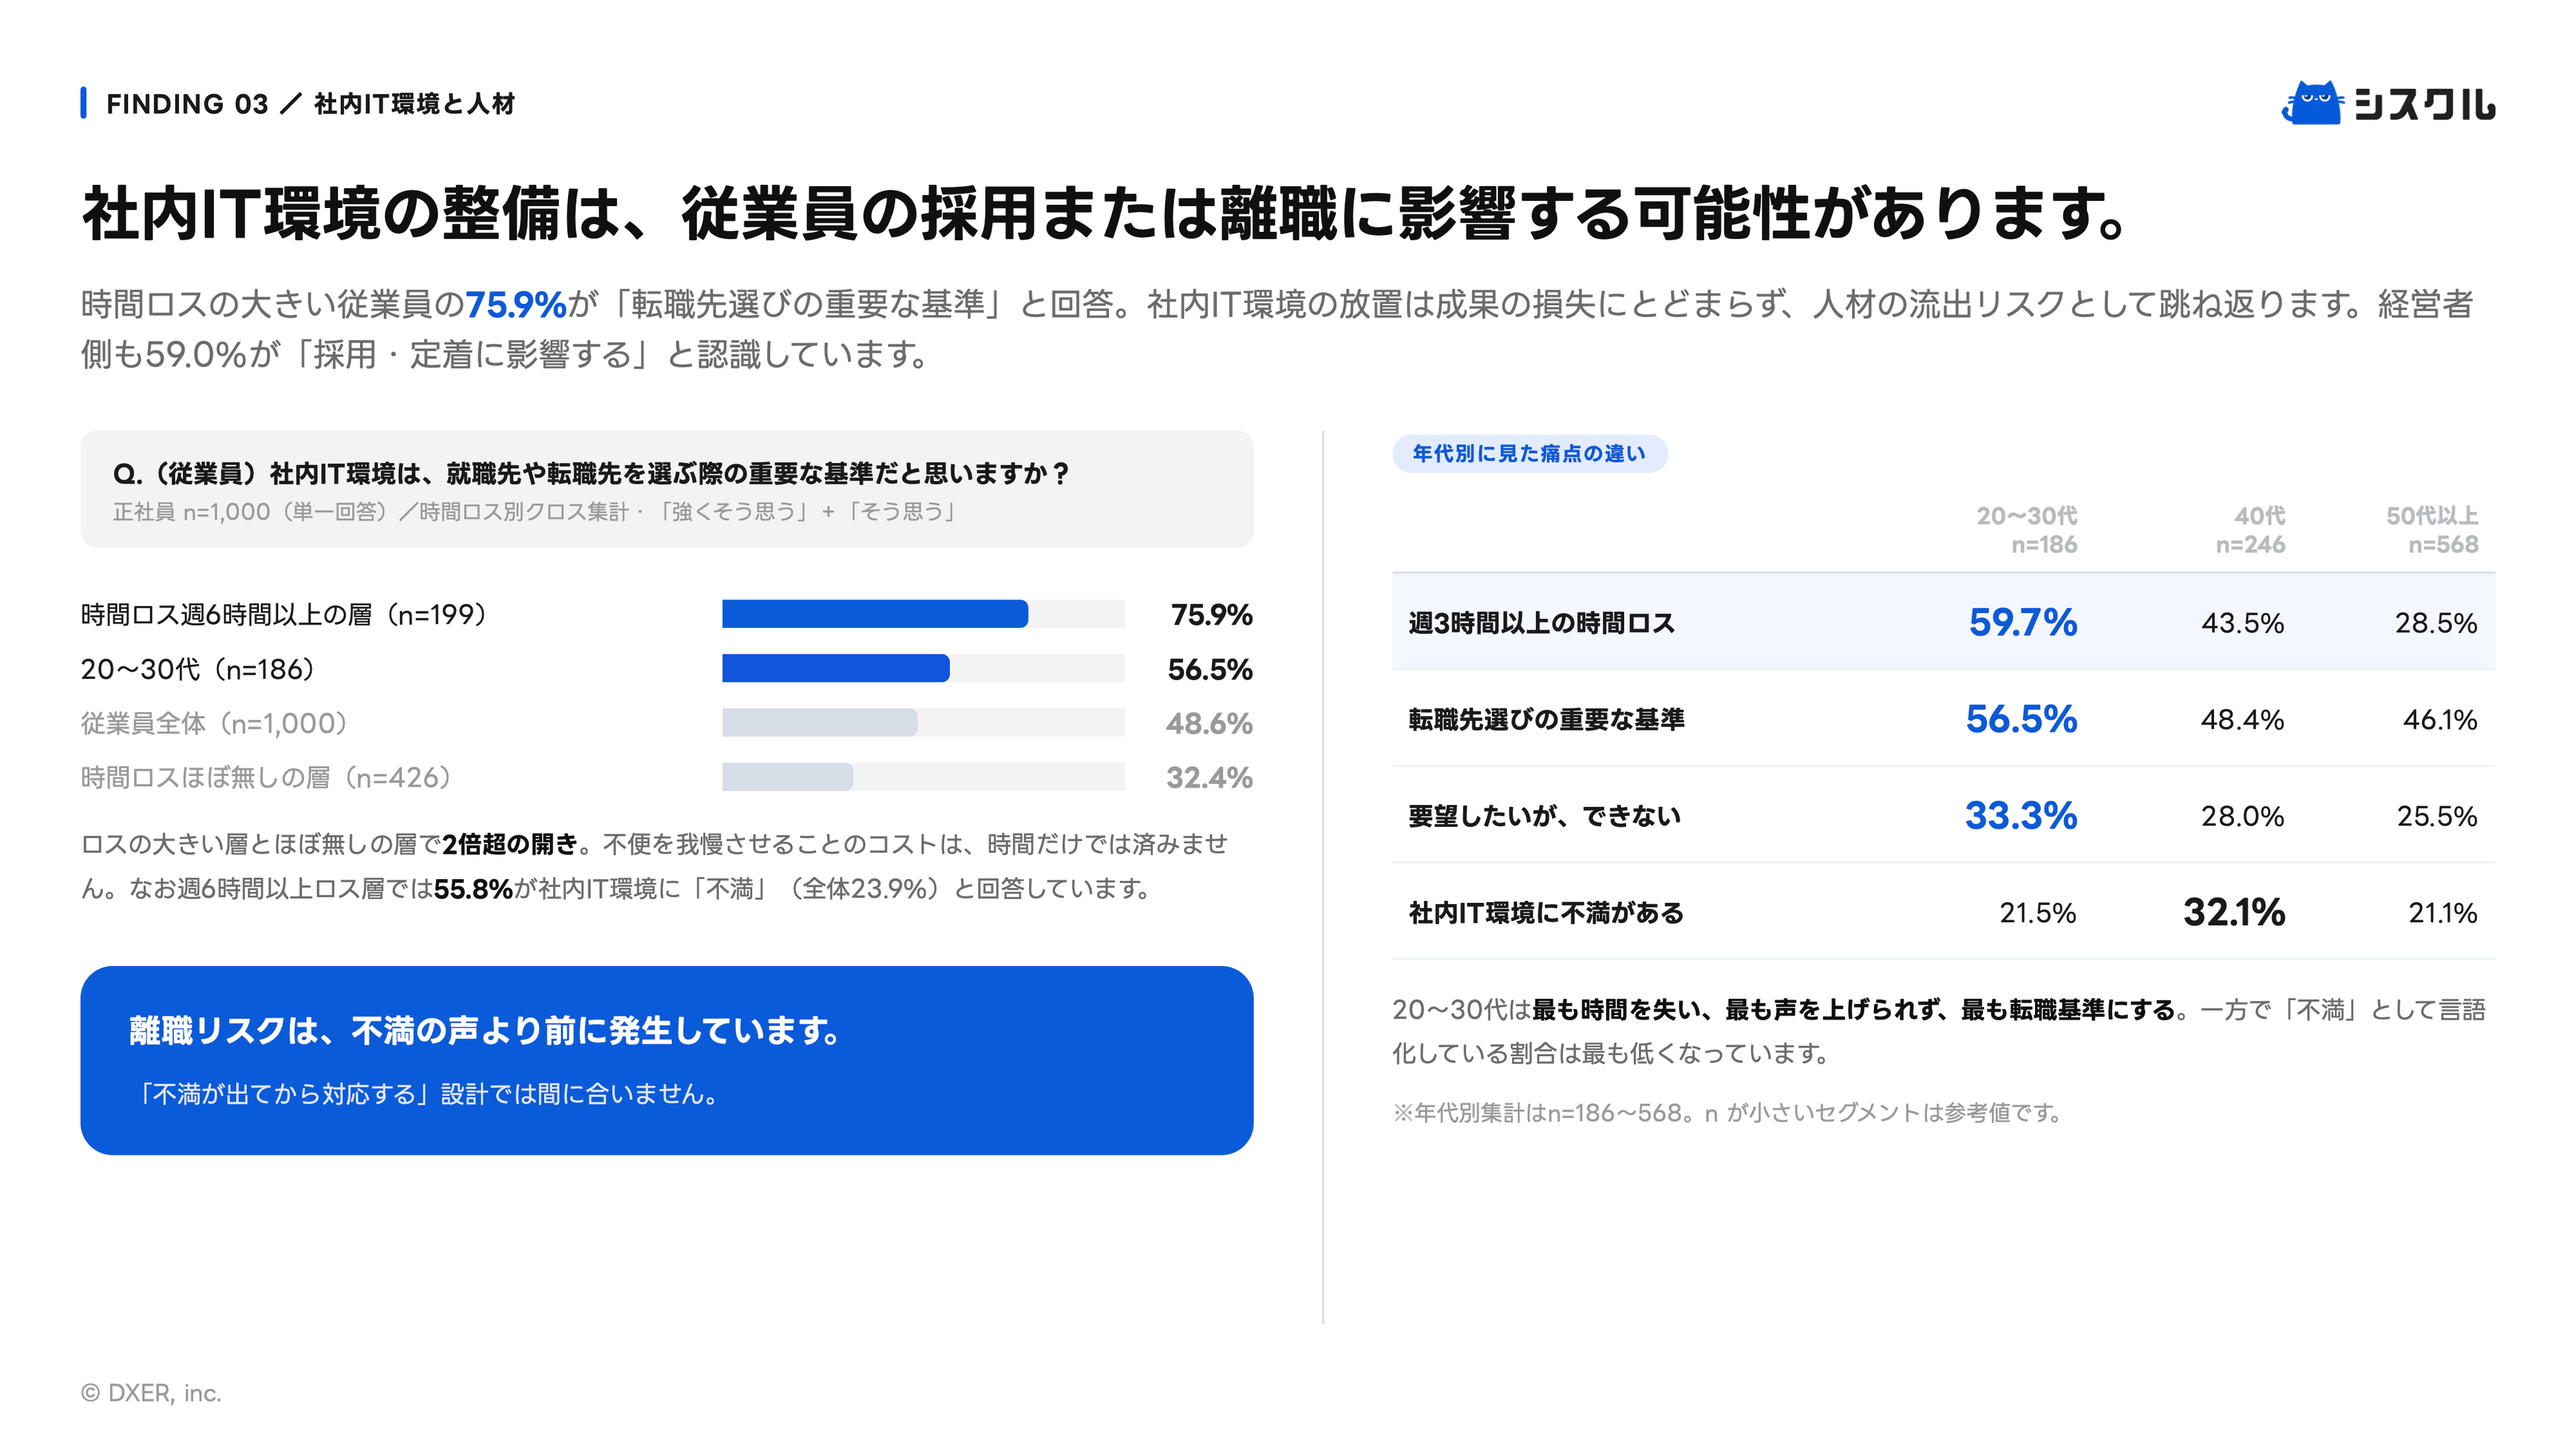Click the 32.4% bar for 時間ロスほぼ無しの層

tap(788, 777)
